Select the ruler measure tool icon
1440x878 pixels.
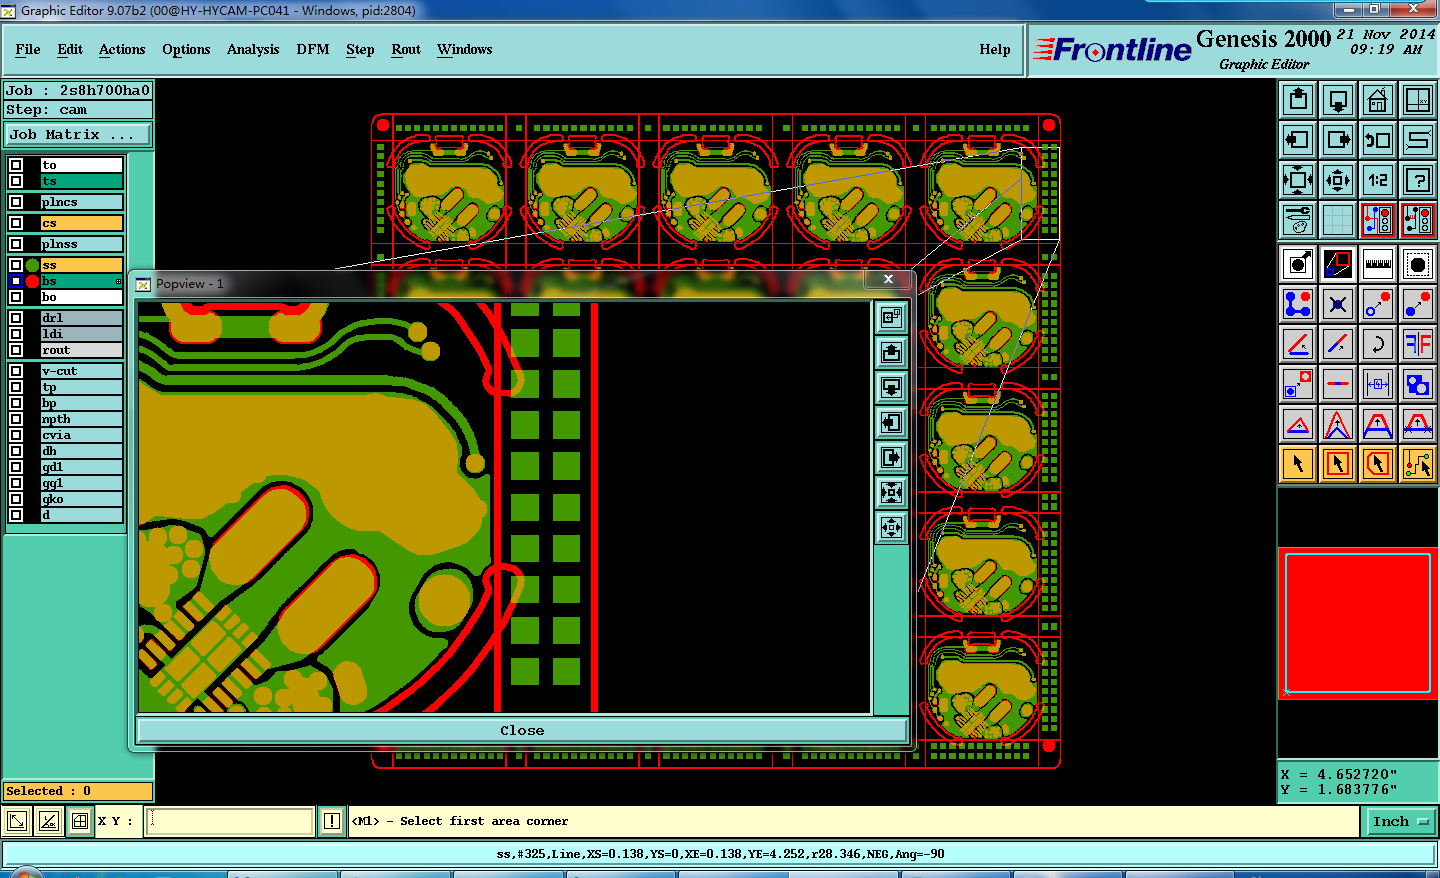tap(1378, 264)
